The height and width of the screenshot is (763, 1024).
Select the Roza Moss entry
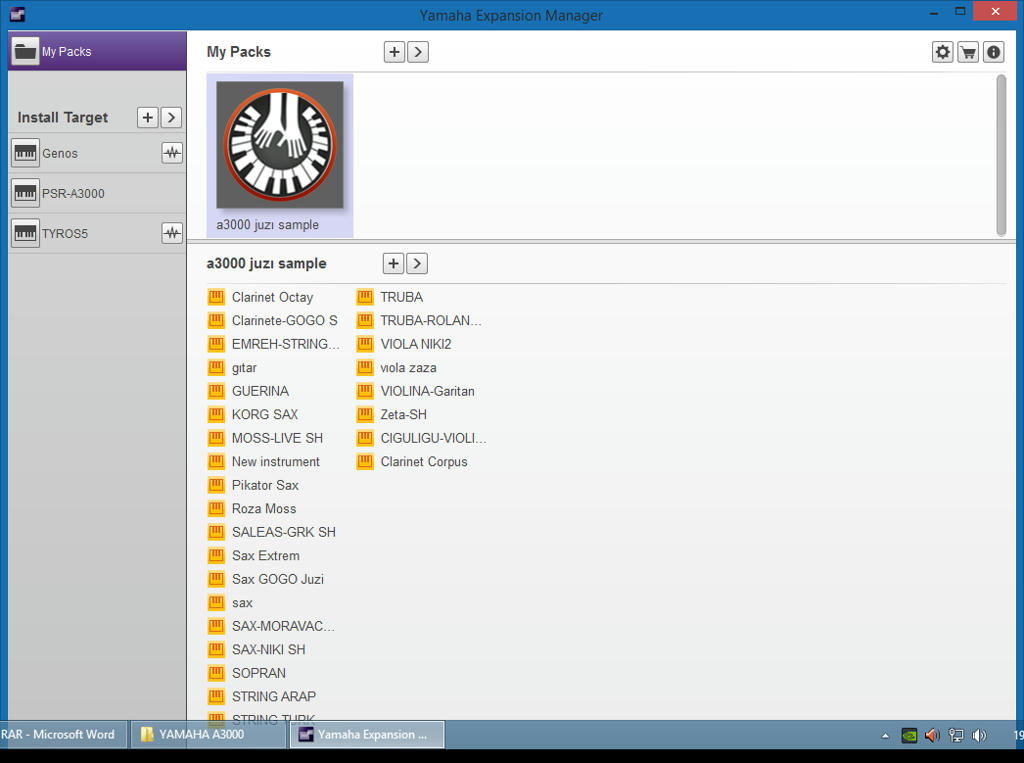tap(252, 509)
